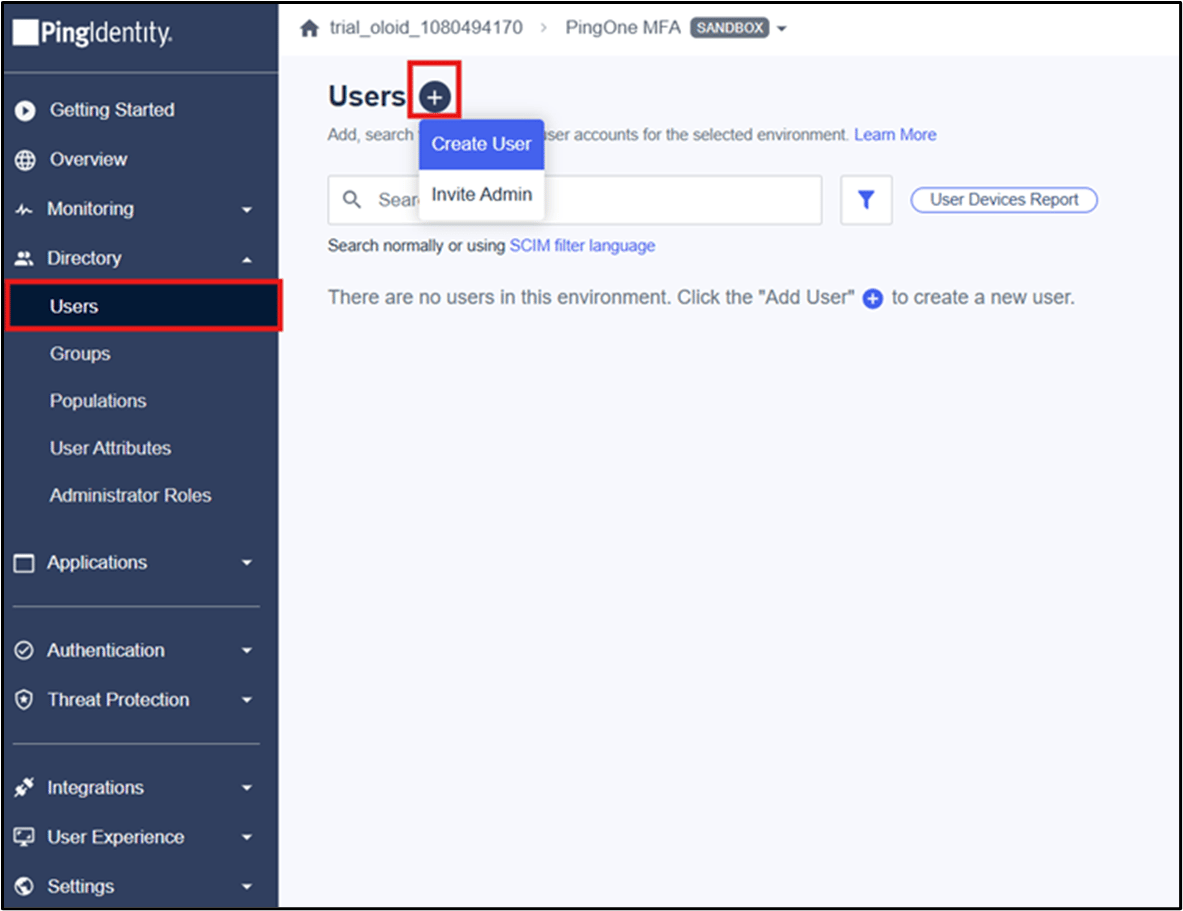The width and height of the screenshot is (1183, 911).
Task: Open User Attributes in the sidebar
Action: click(x=110, y=448)
